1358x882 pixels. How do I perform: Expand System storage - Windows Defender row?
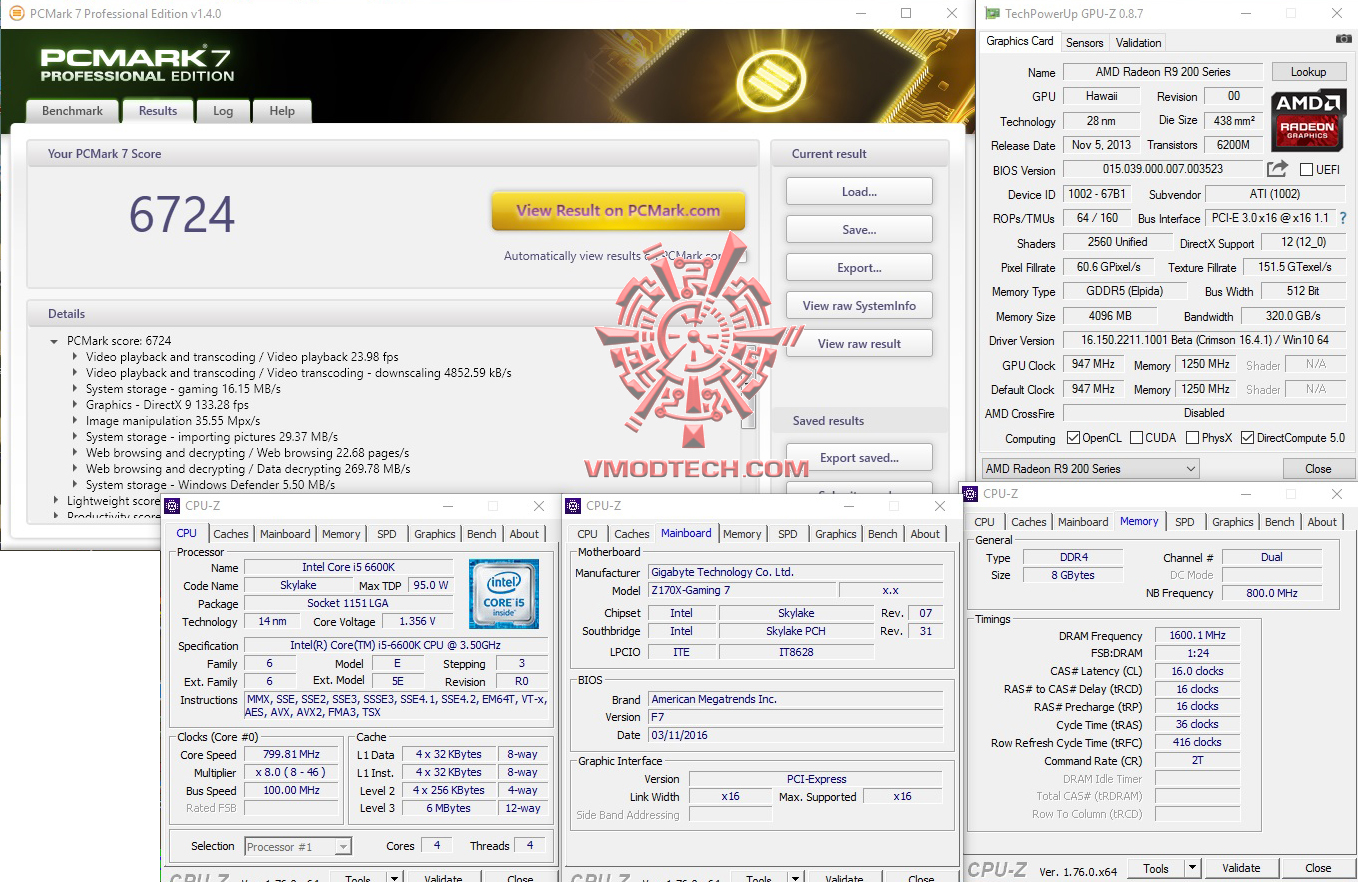point(74,485)
